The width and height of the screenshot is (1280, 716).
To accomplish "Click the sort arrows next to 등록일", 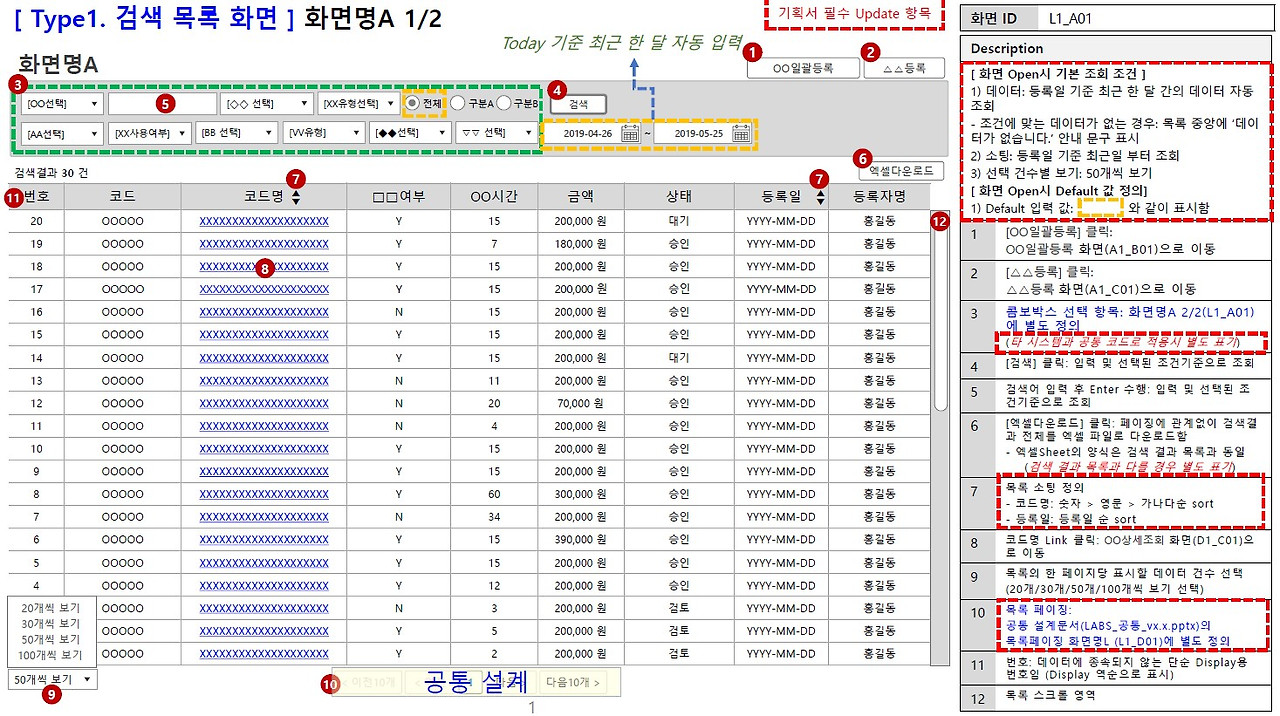I will [x=821, y=198].
